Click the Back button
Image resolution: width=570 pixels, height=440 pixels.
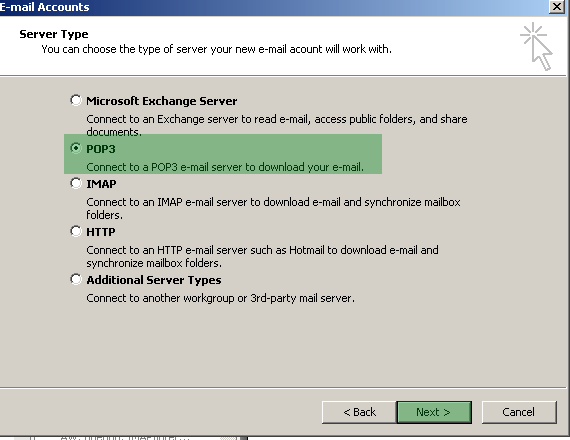point(359,412)
